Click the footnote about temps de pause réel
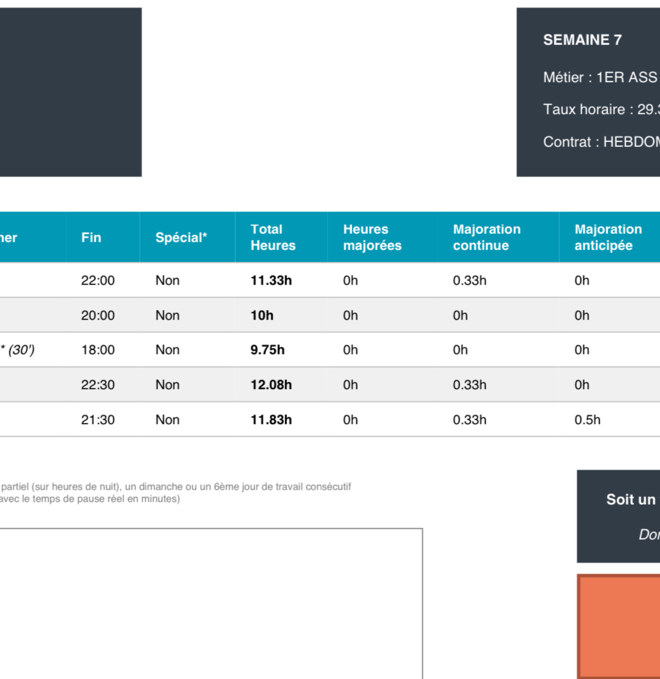The image size is (660, 679). point(90,499)
